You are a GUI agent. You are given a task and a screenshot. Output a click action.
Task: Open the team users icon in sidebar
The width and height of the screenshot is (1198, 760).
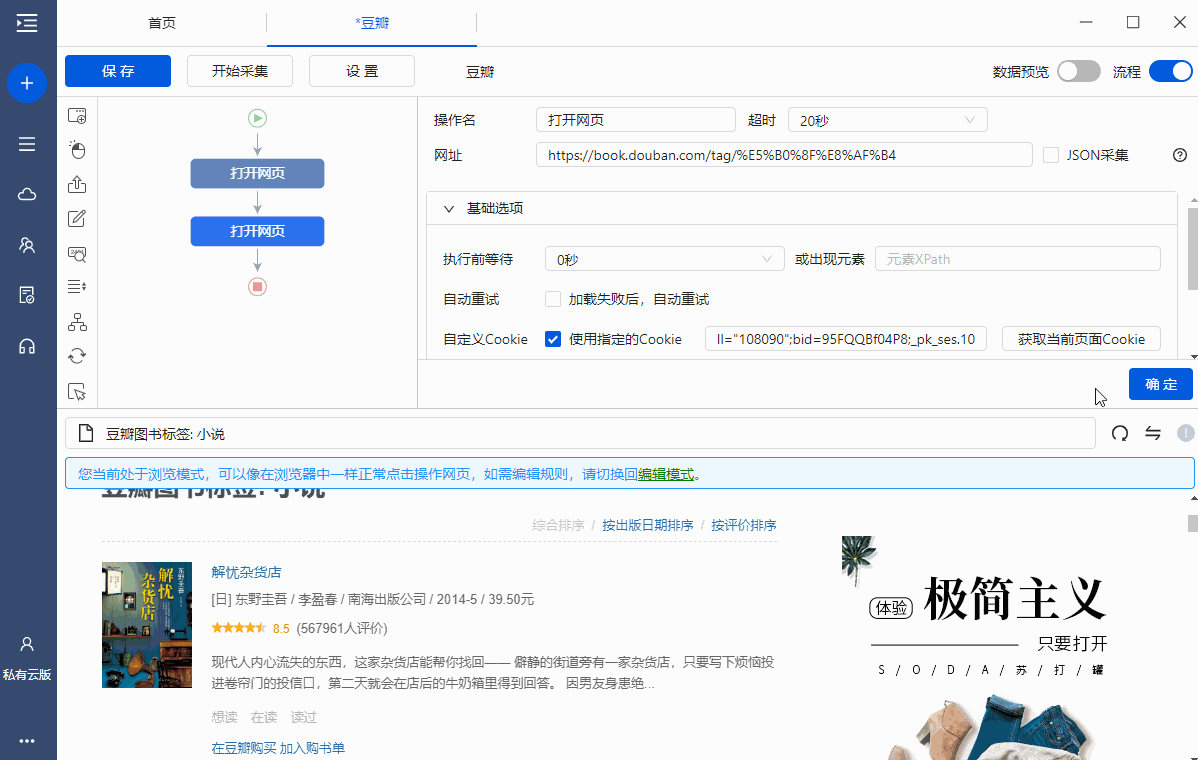tap(27, 245)
